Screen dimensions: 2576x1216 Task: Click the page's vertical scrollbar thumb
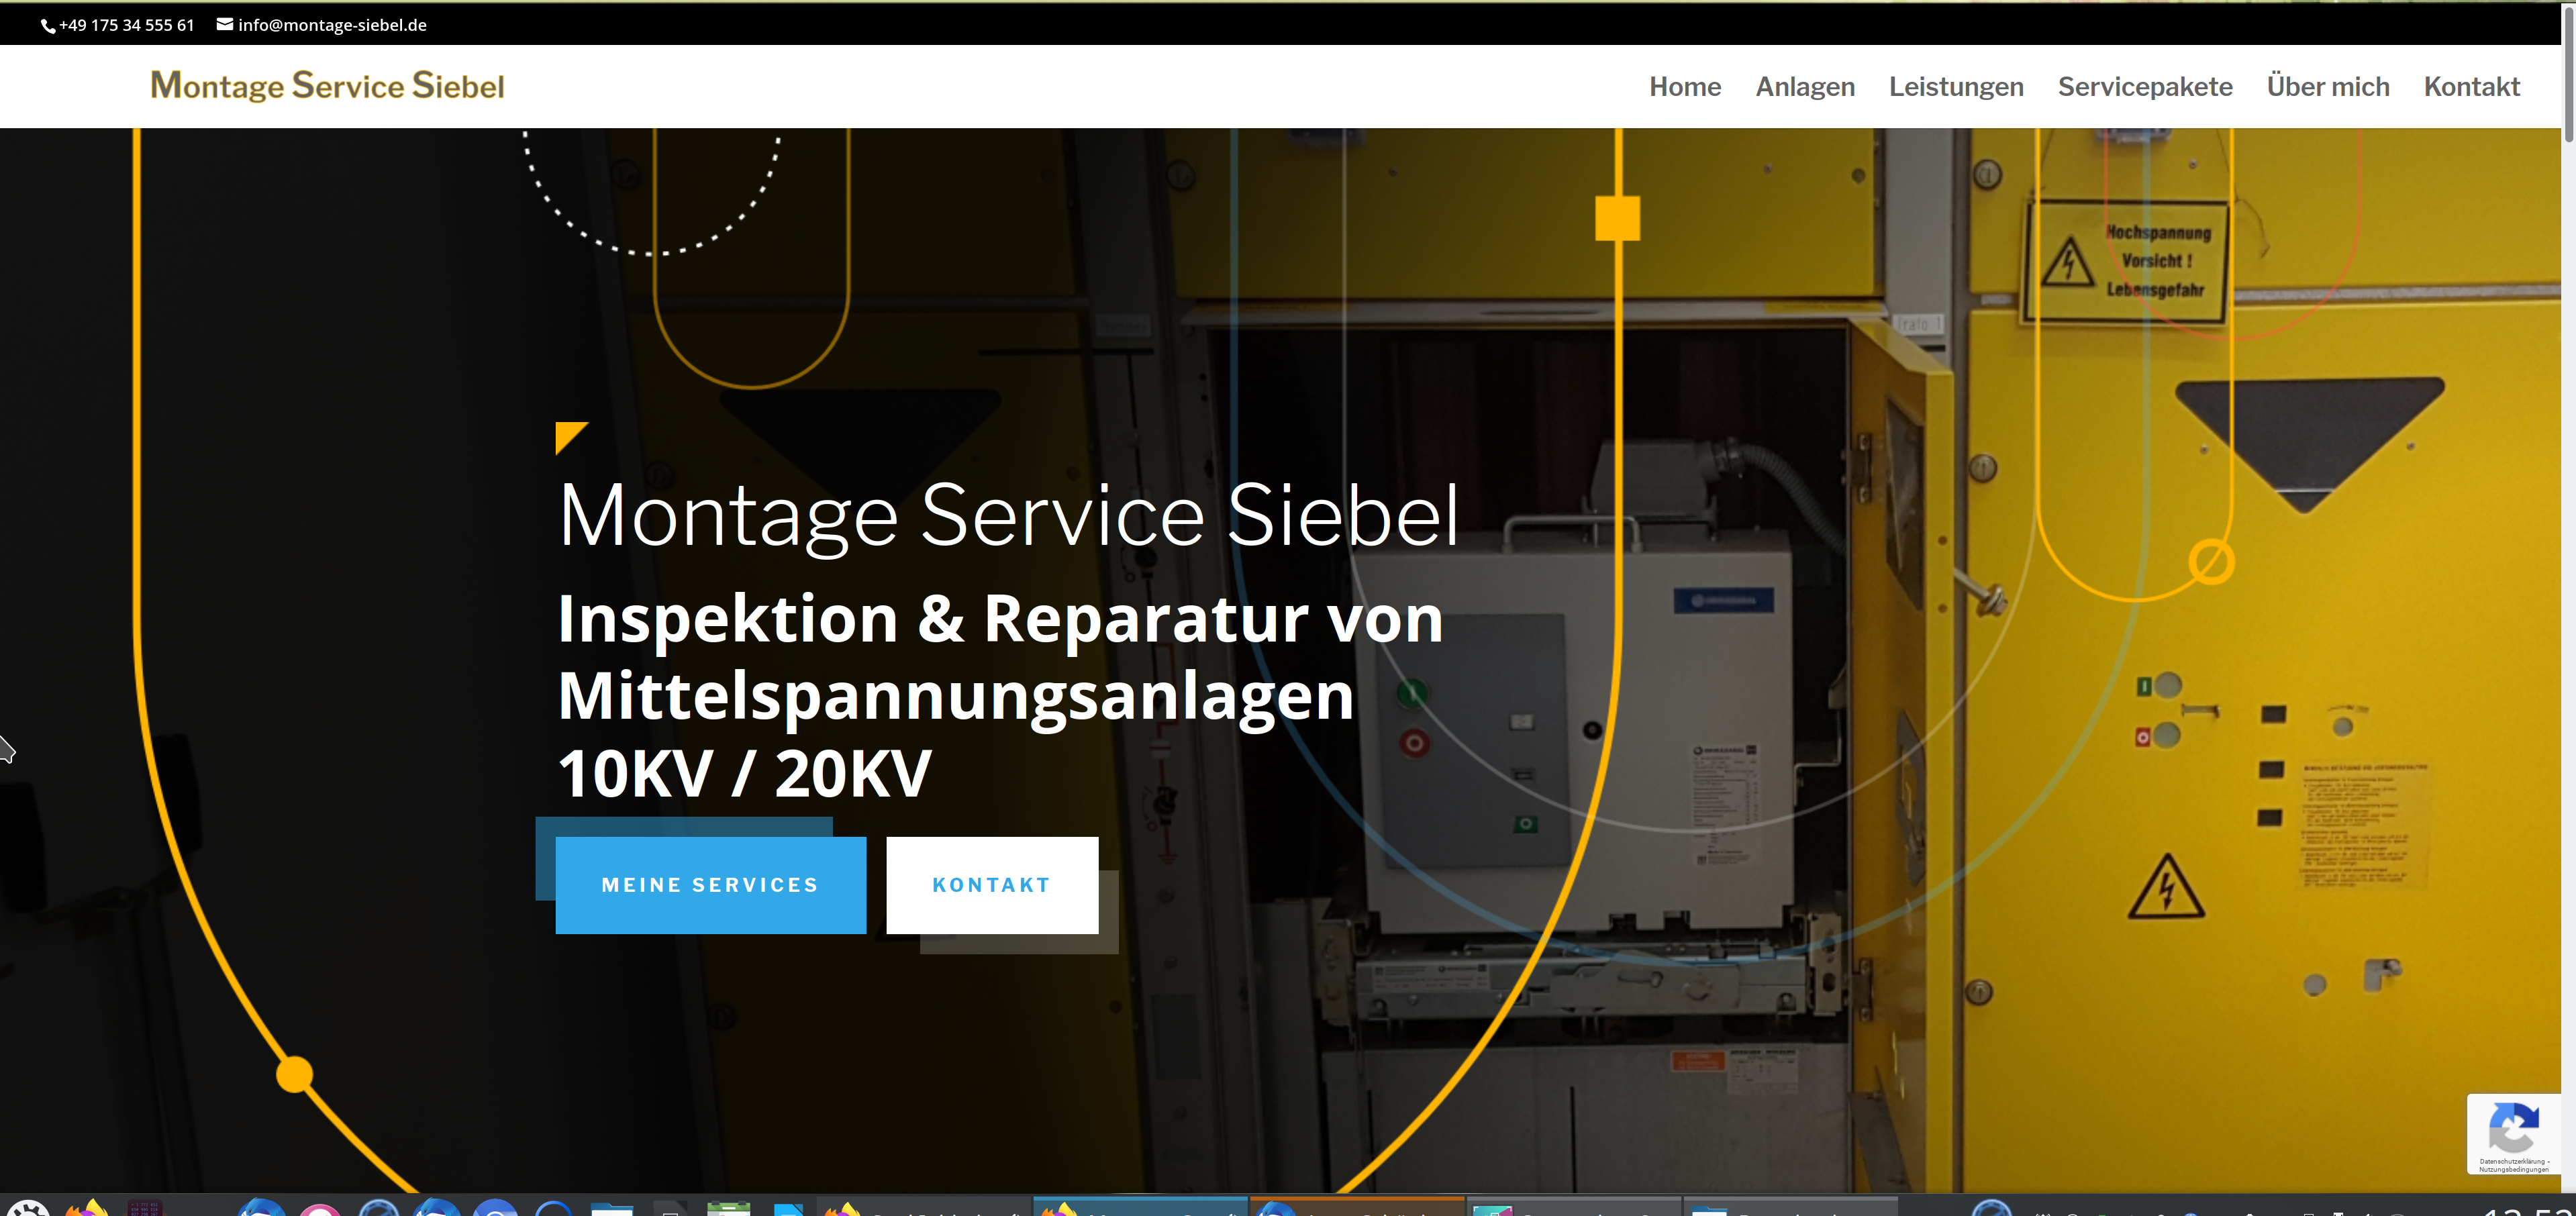(x=2568, y=75)
